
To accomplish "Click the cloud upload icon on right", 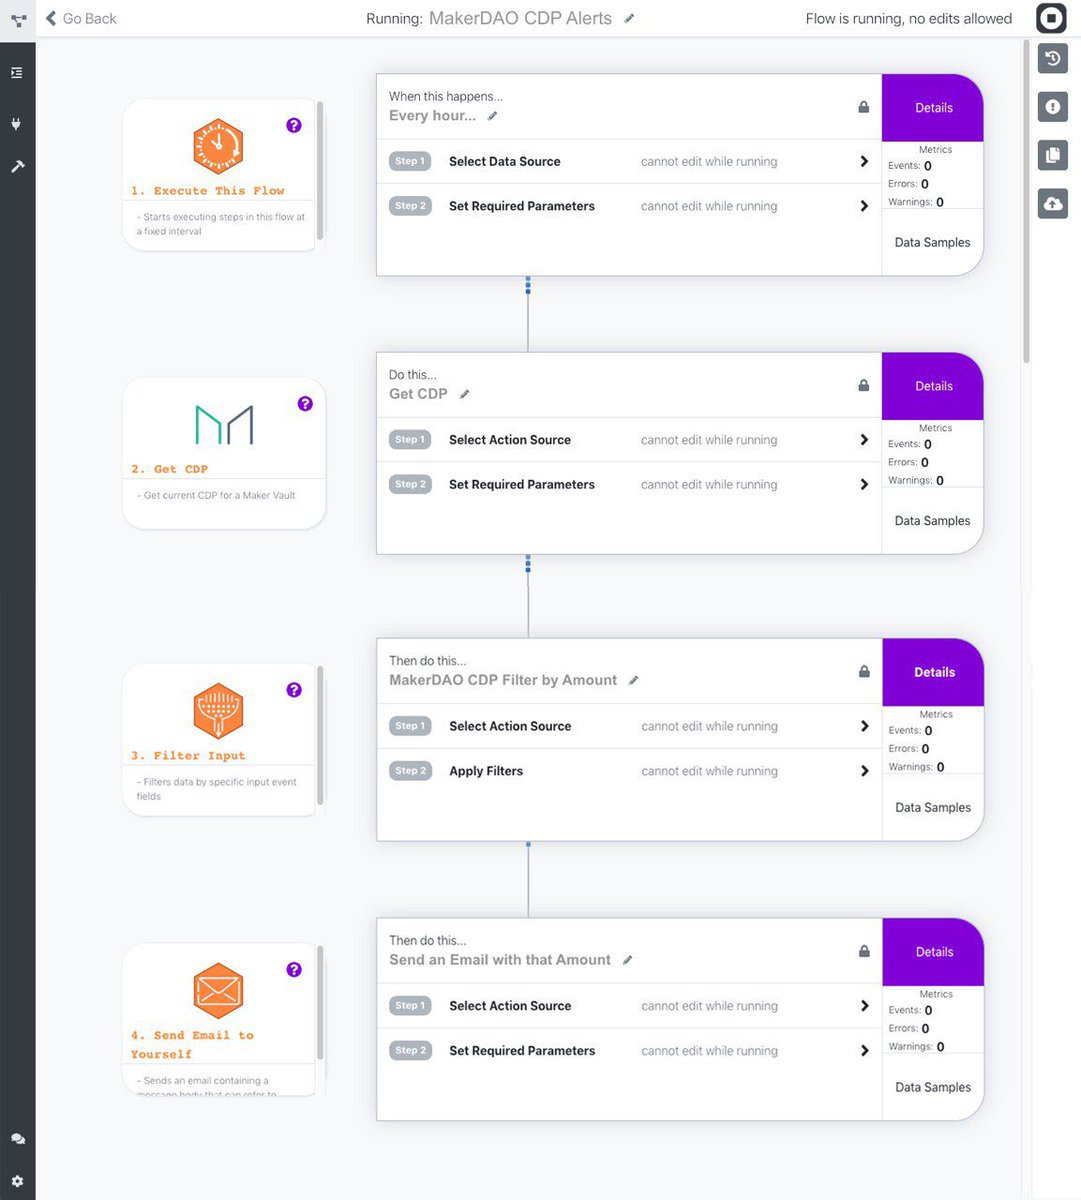I will pyautogui.click(x=1053, y=203).
